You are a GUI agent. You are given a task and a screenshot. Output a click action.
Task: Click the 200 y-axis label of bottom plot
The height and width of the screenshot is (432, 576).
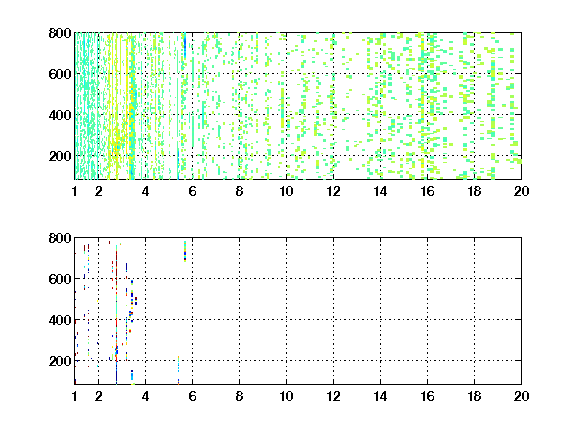point(60,361)
